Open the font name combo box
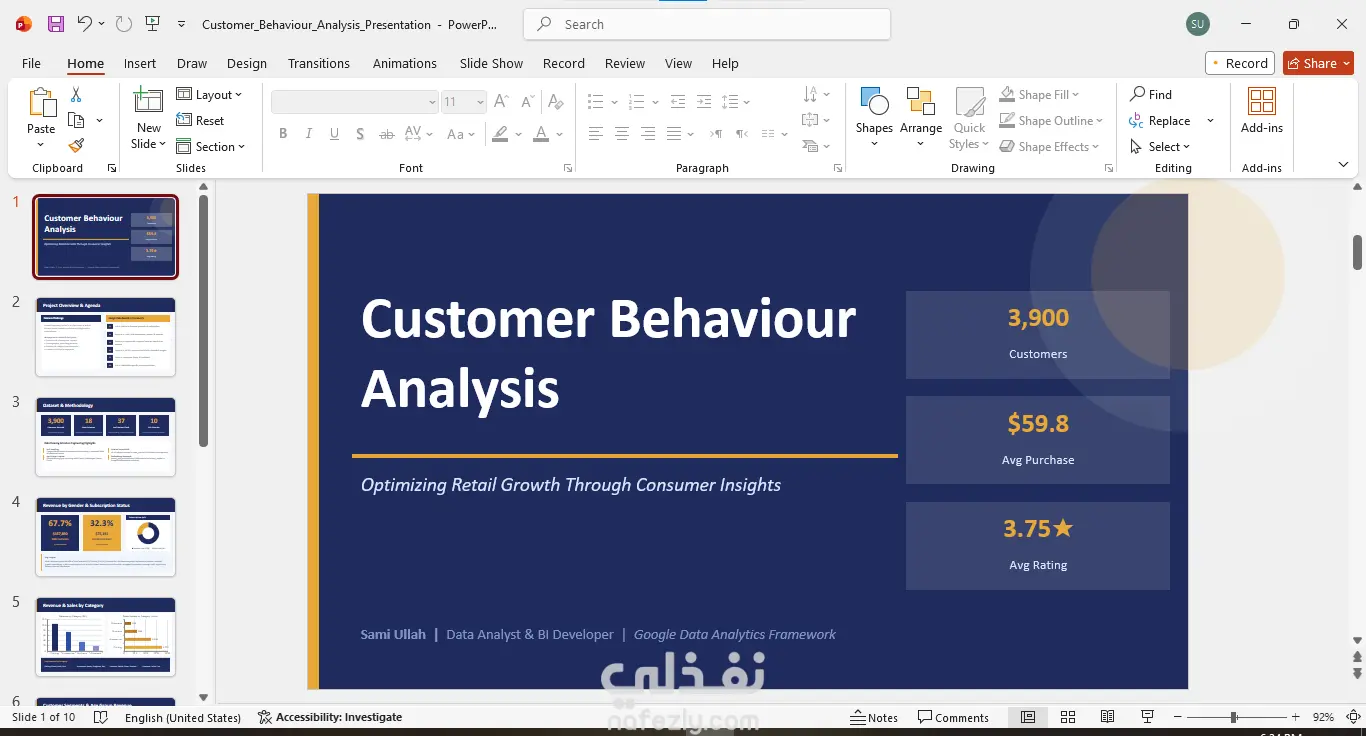Image resolution: width=1366 pixels, height=736 pixels. (355, 101)
